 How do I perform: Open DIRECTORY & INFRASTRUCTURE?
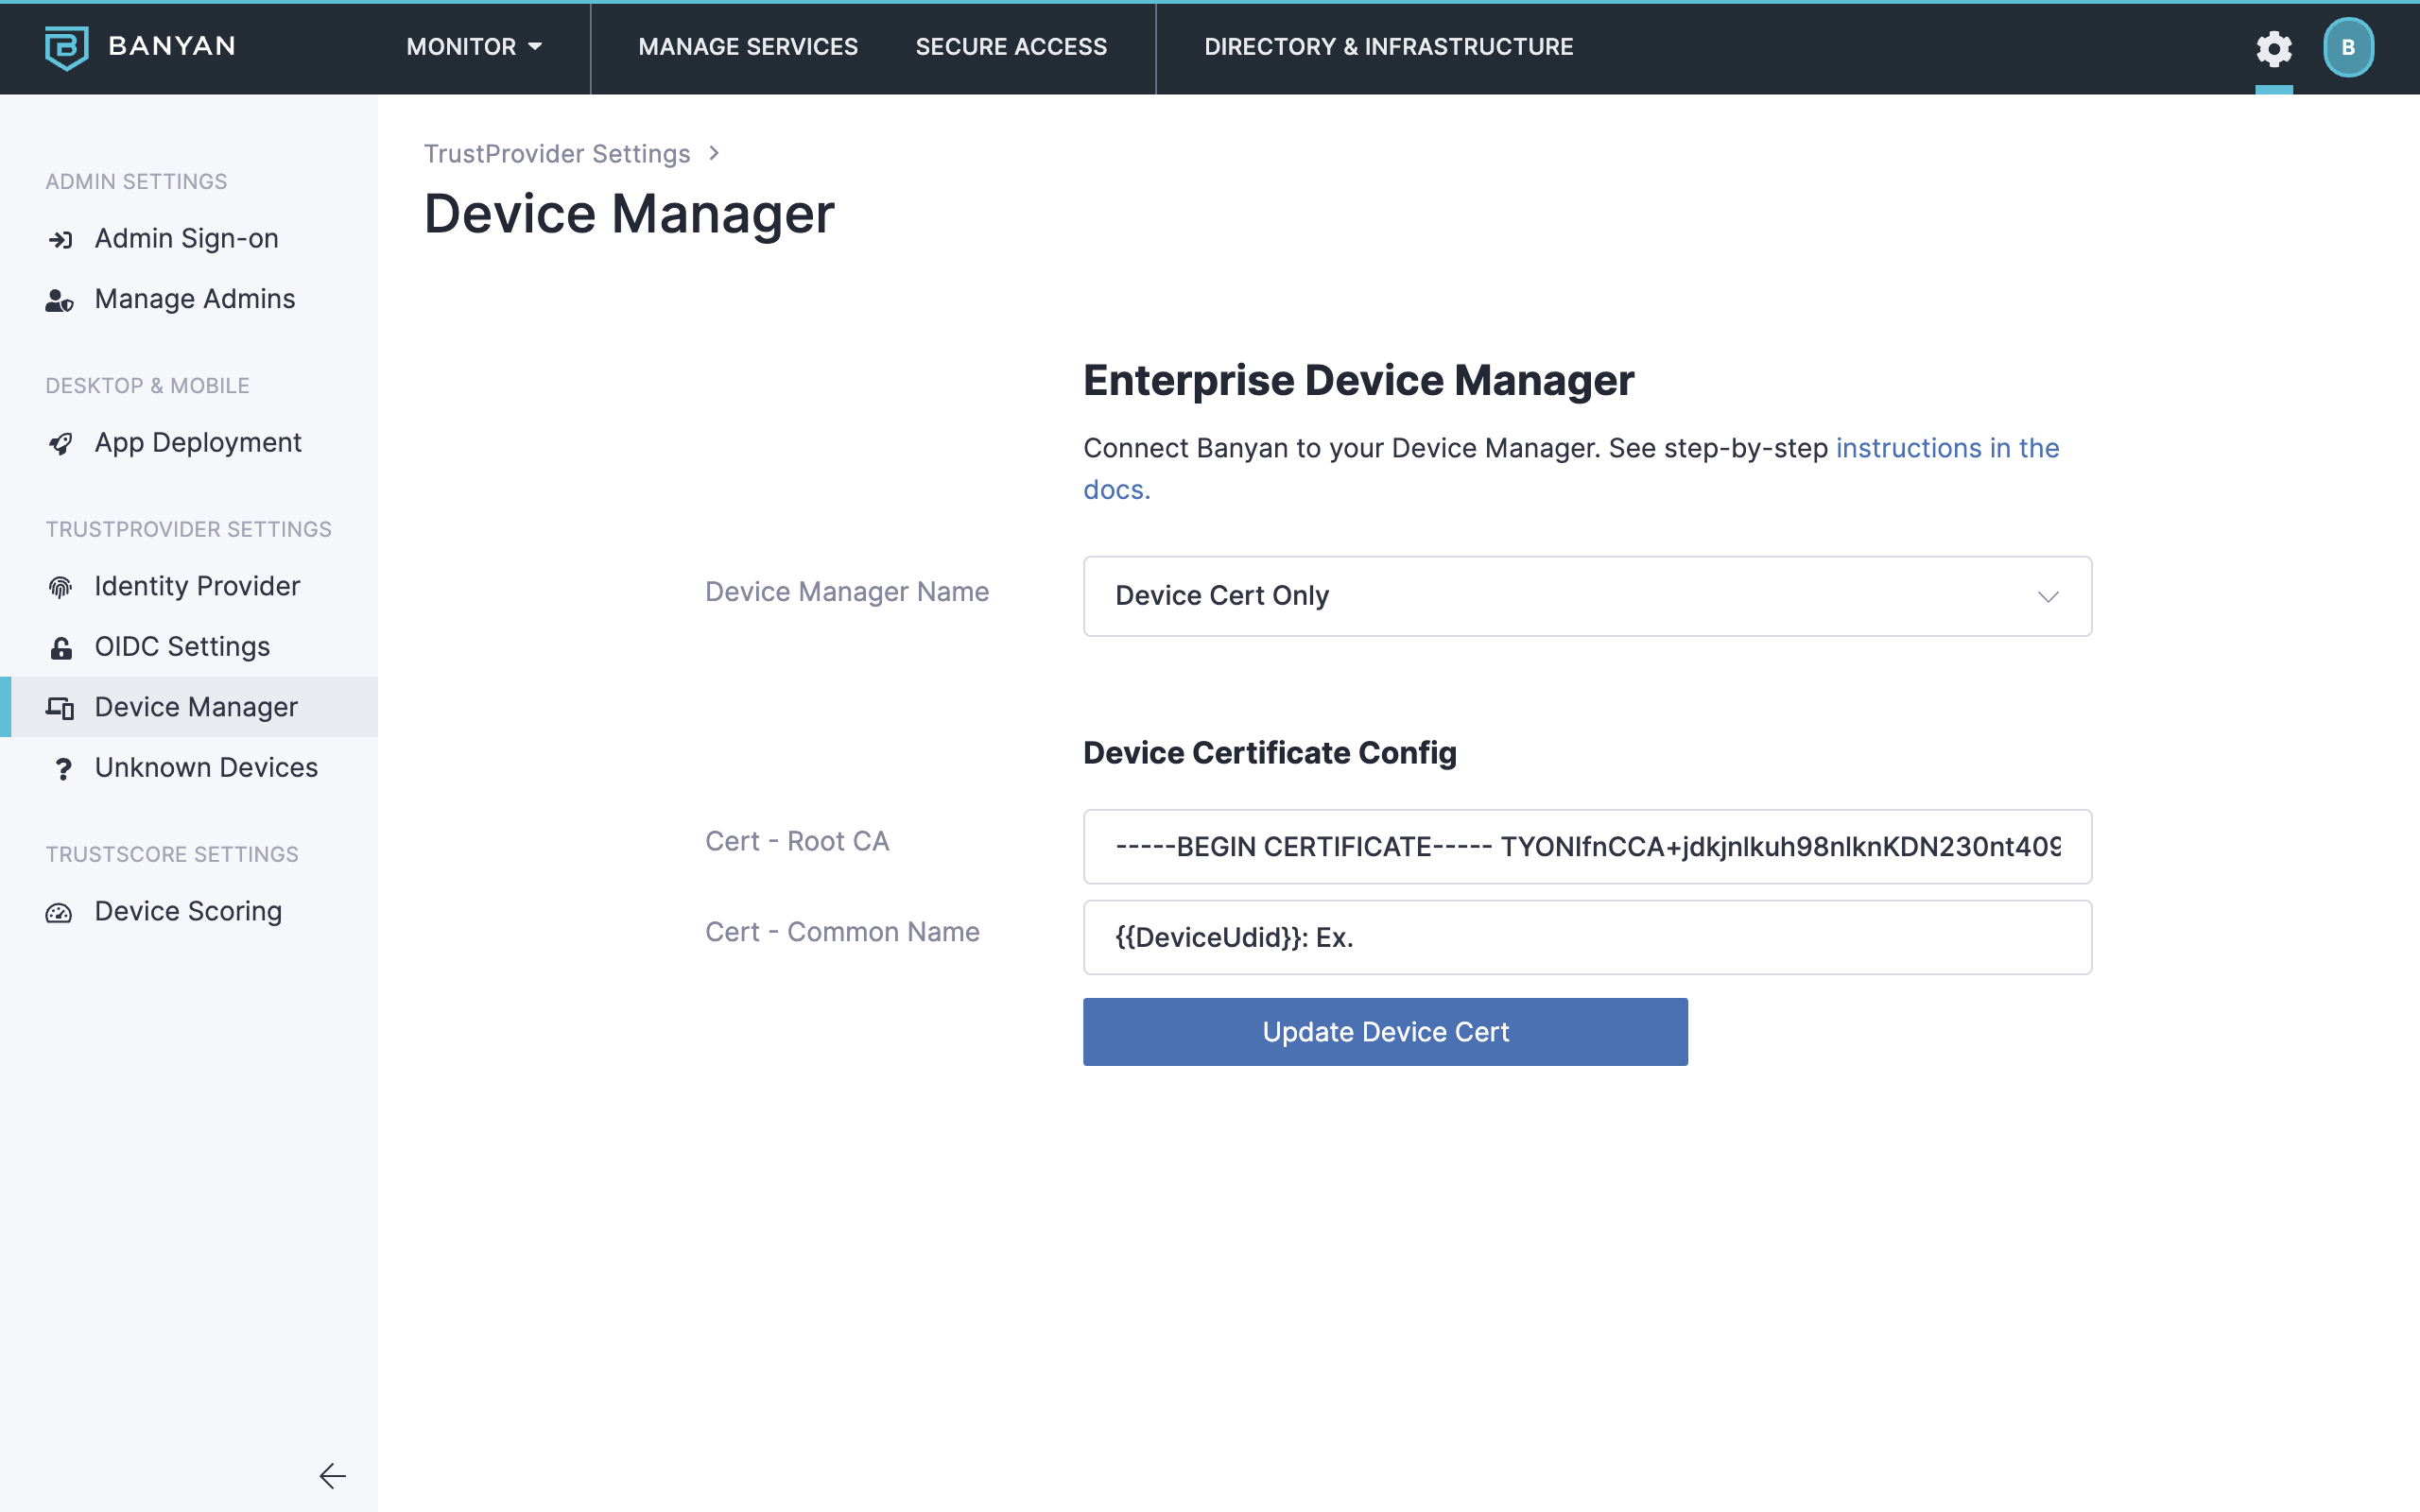pos(1390,46)
